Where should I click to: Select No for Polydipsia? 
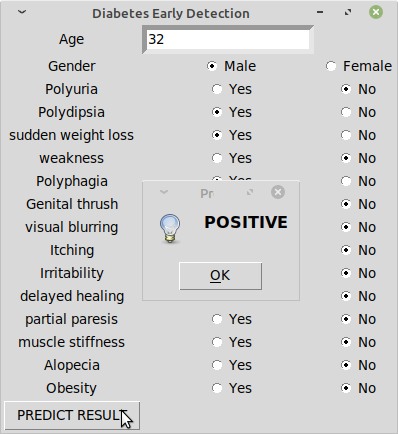click(358, 112)
